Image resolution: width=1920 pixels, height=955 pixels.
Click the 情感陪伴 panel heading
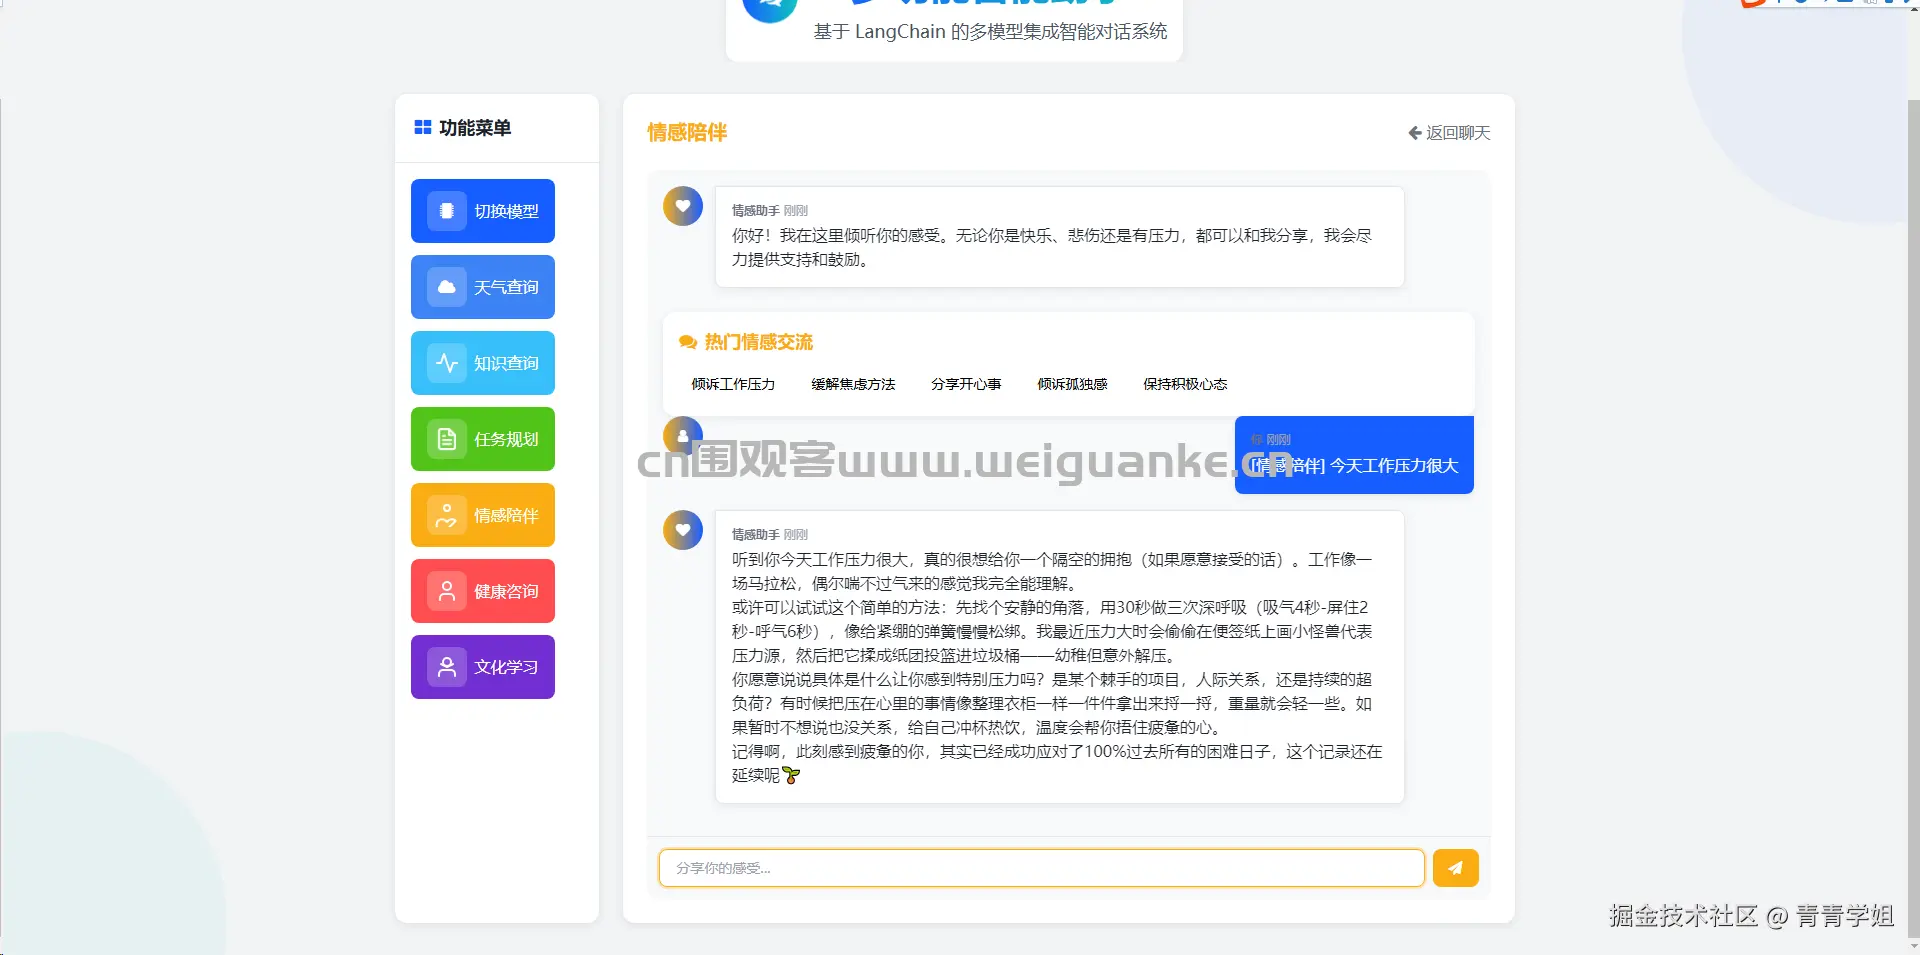click(x=687, y=132)
